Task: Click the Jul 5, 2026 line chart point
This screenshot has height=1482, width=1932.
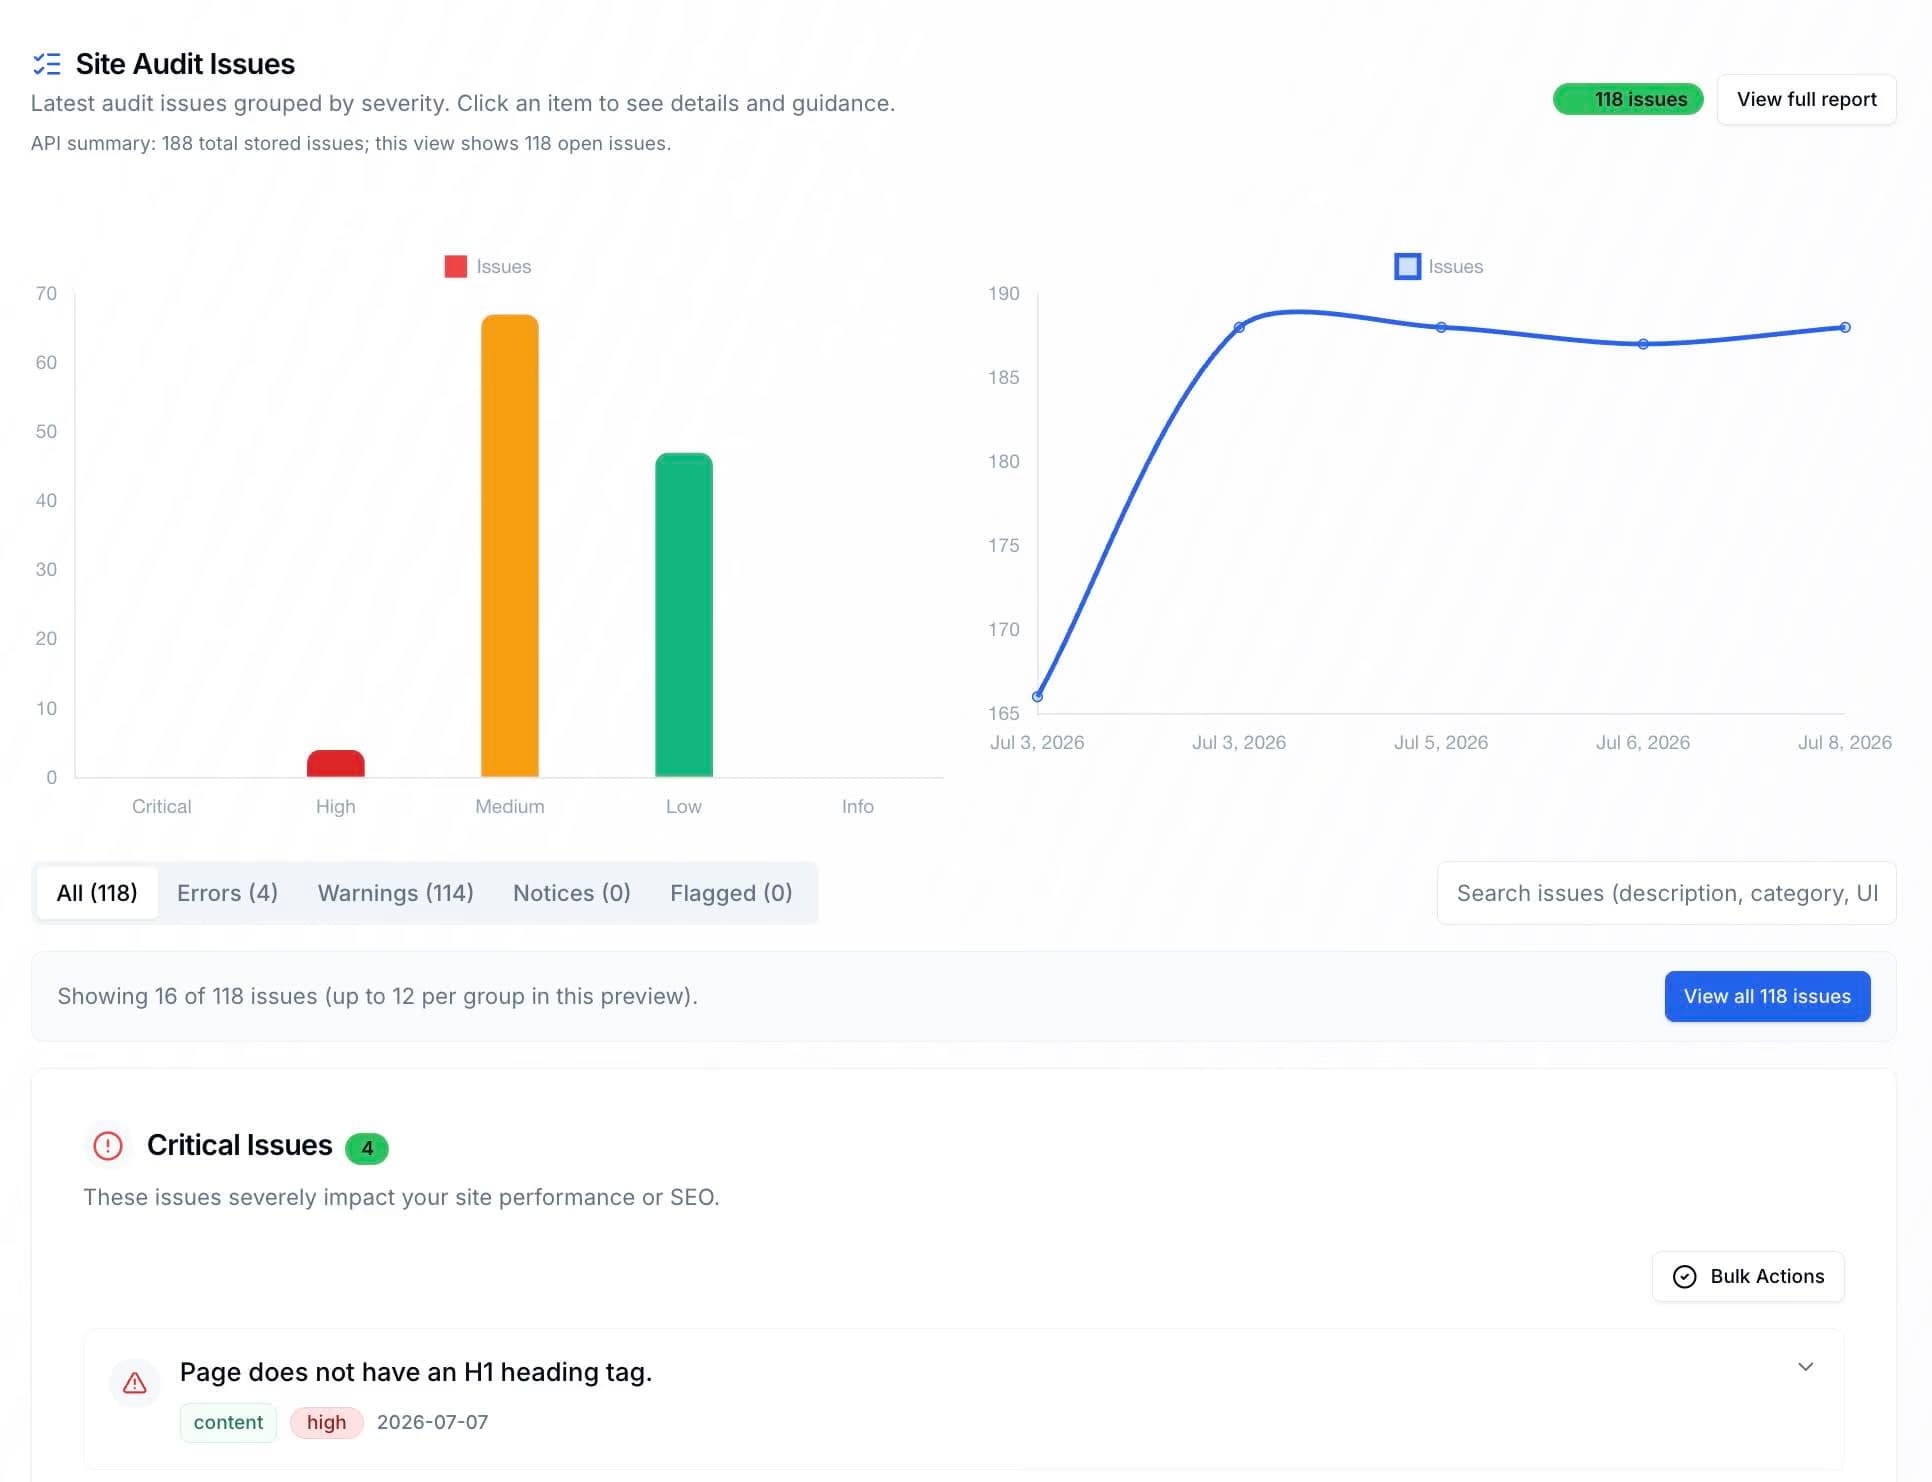Action: pos(1441,327)
